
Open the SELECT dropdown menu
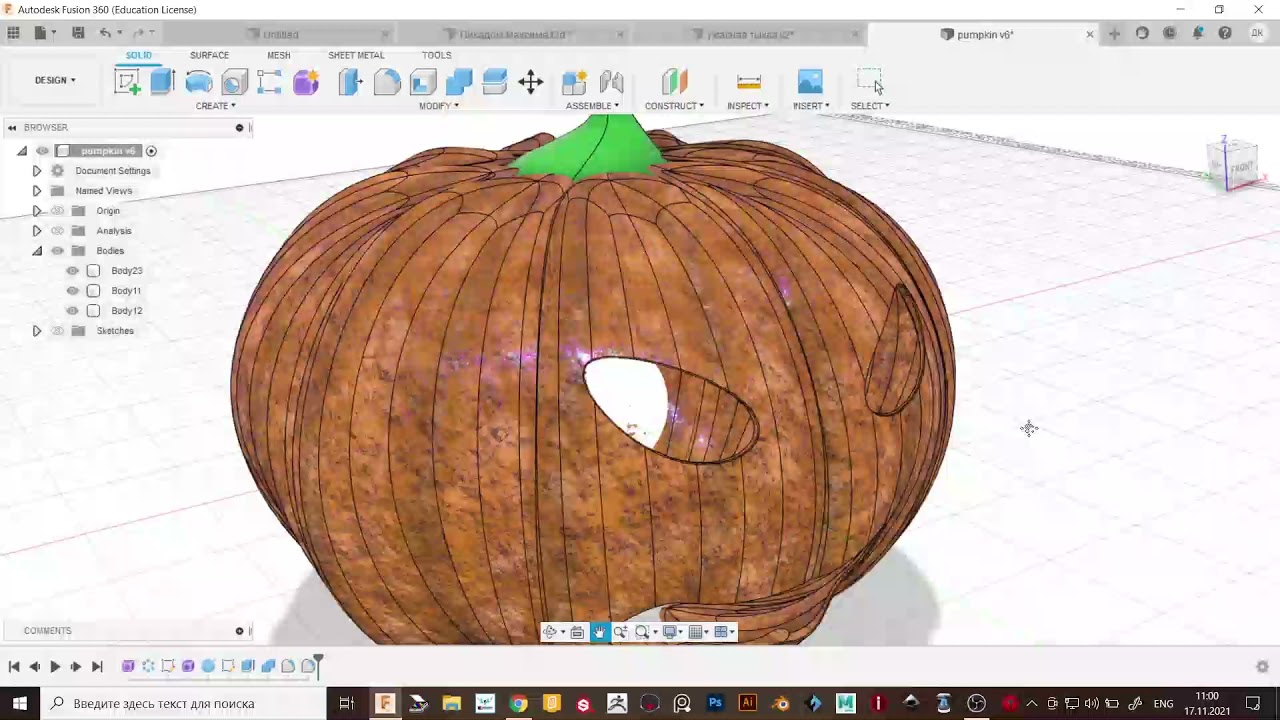(870, 106)
